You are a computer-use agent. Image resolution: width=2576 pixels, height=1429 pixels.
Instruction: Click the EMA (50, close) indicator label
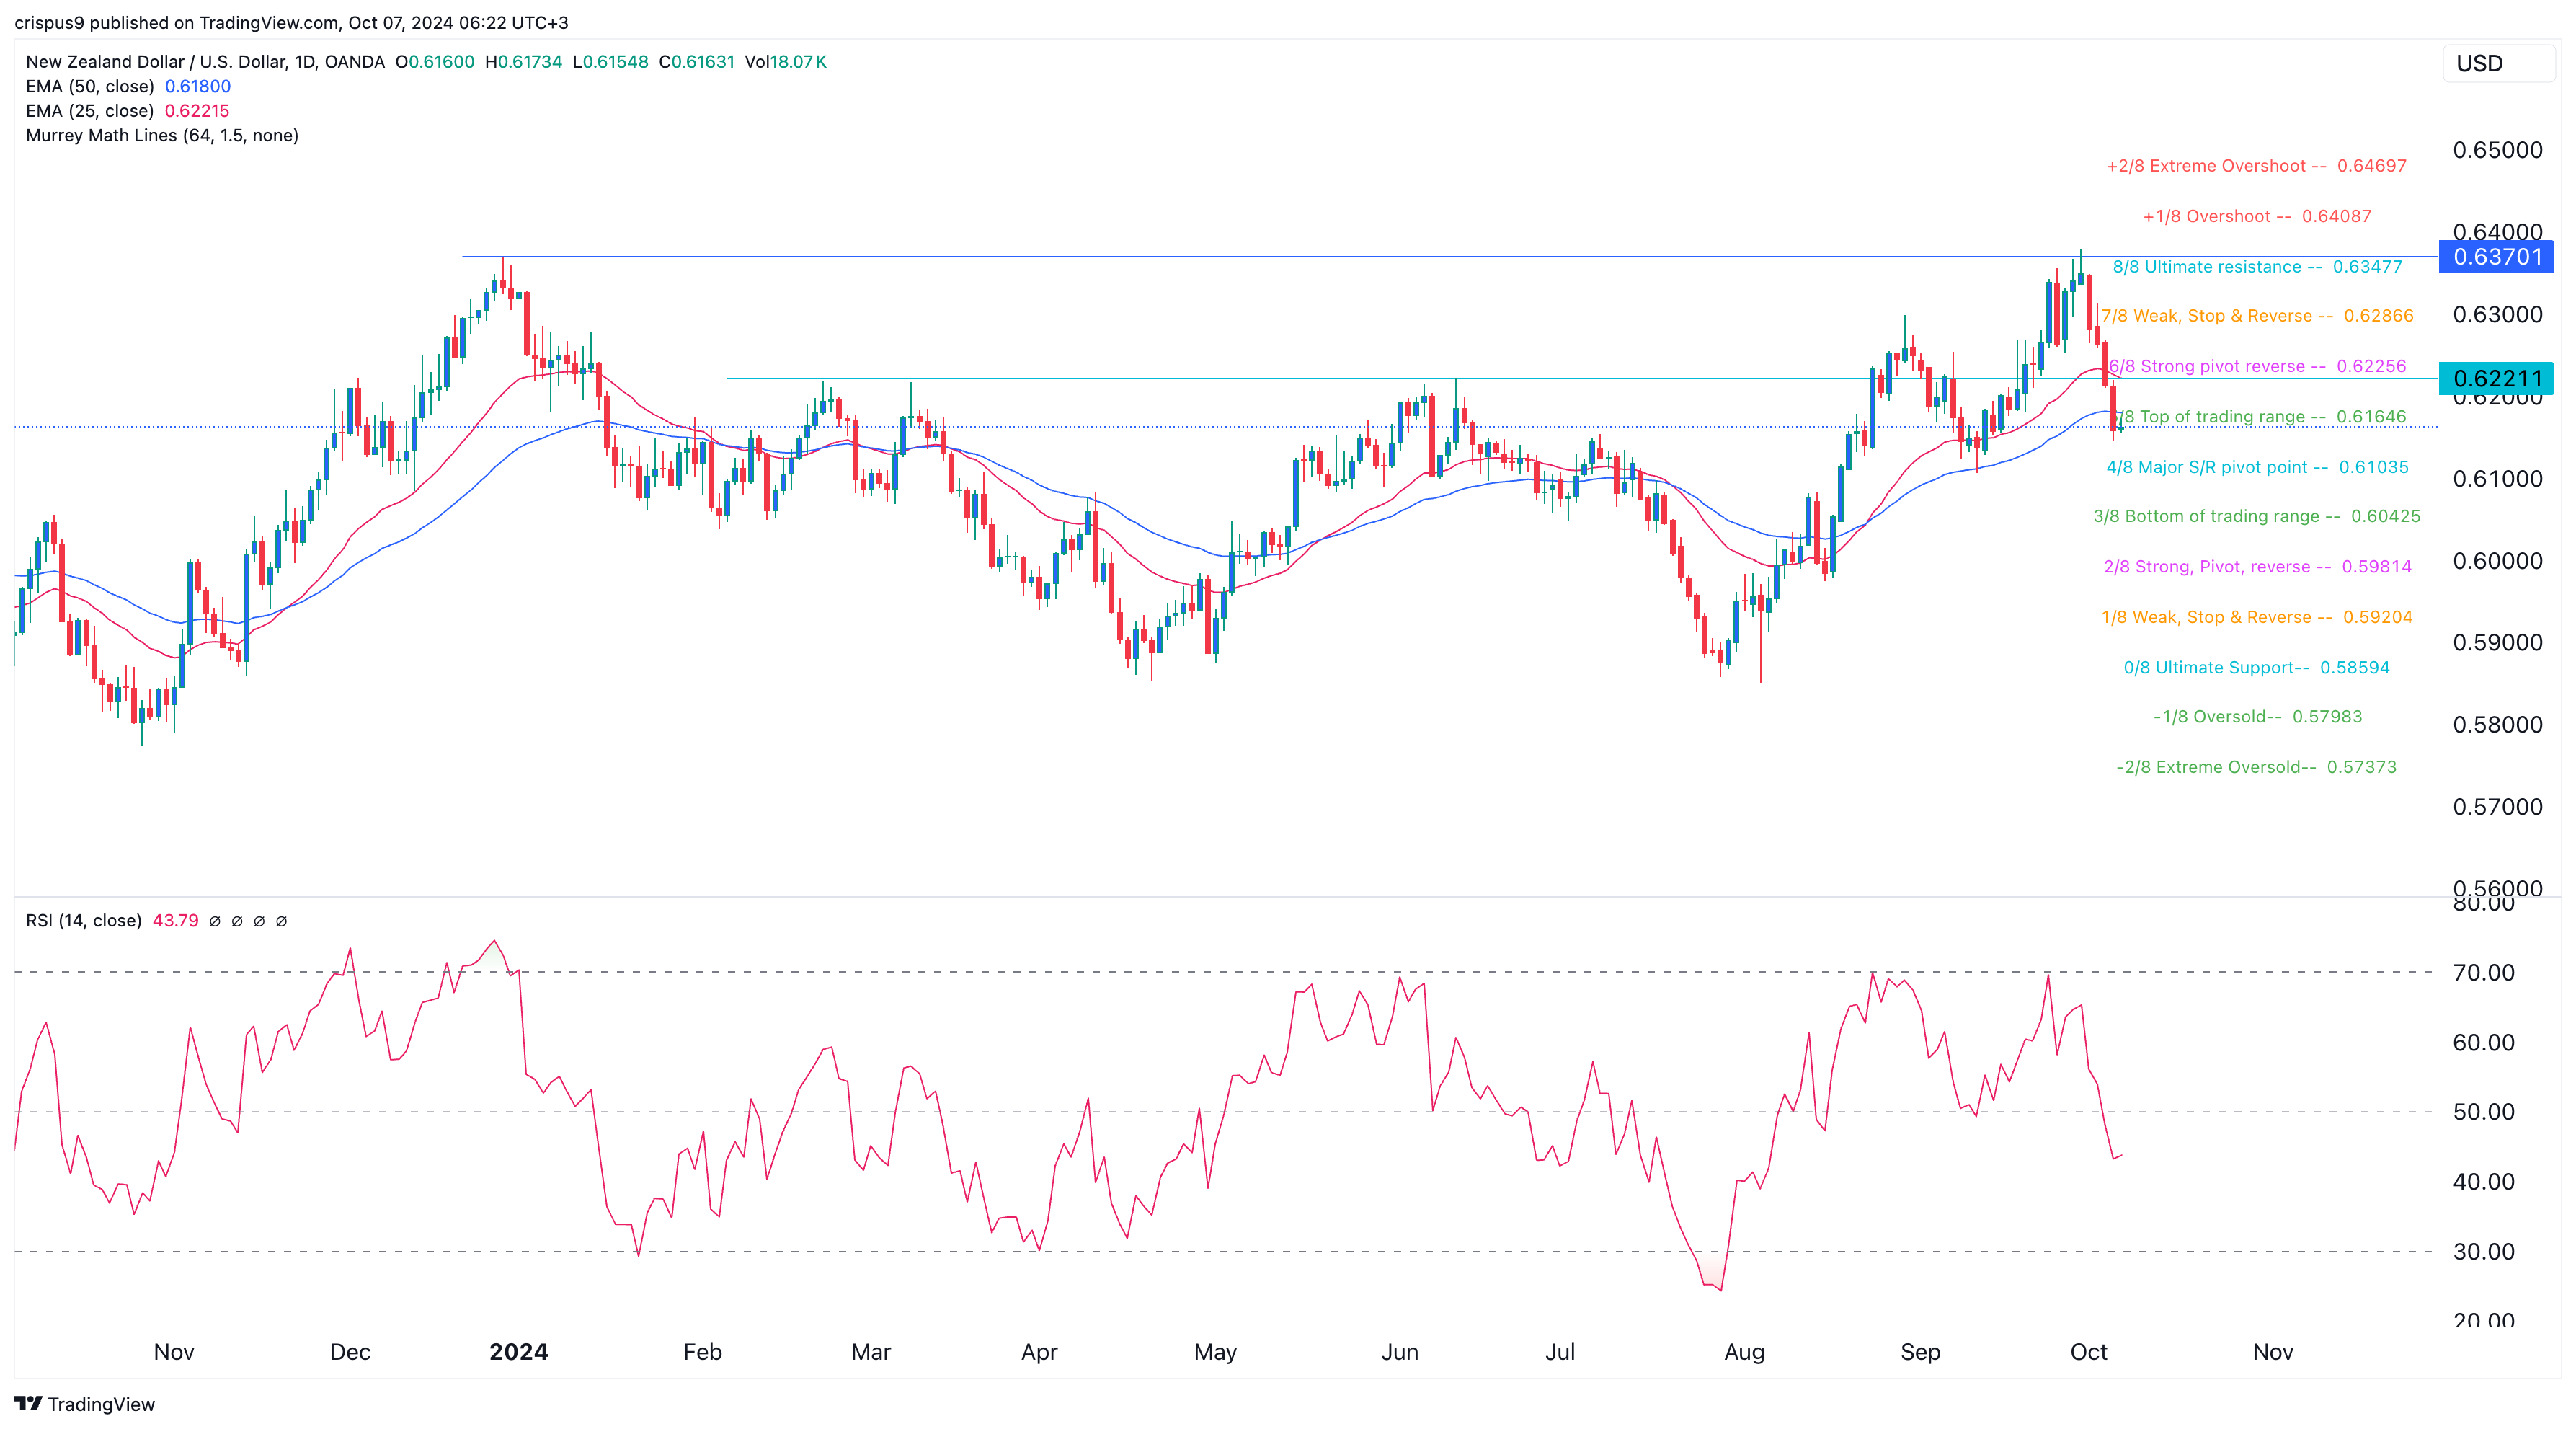[x=90, y=86]
